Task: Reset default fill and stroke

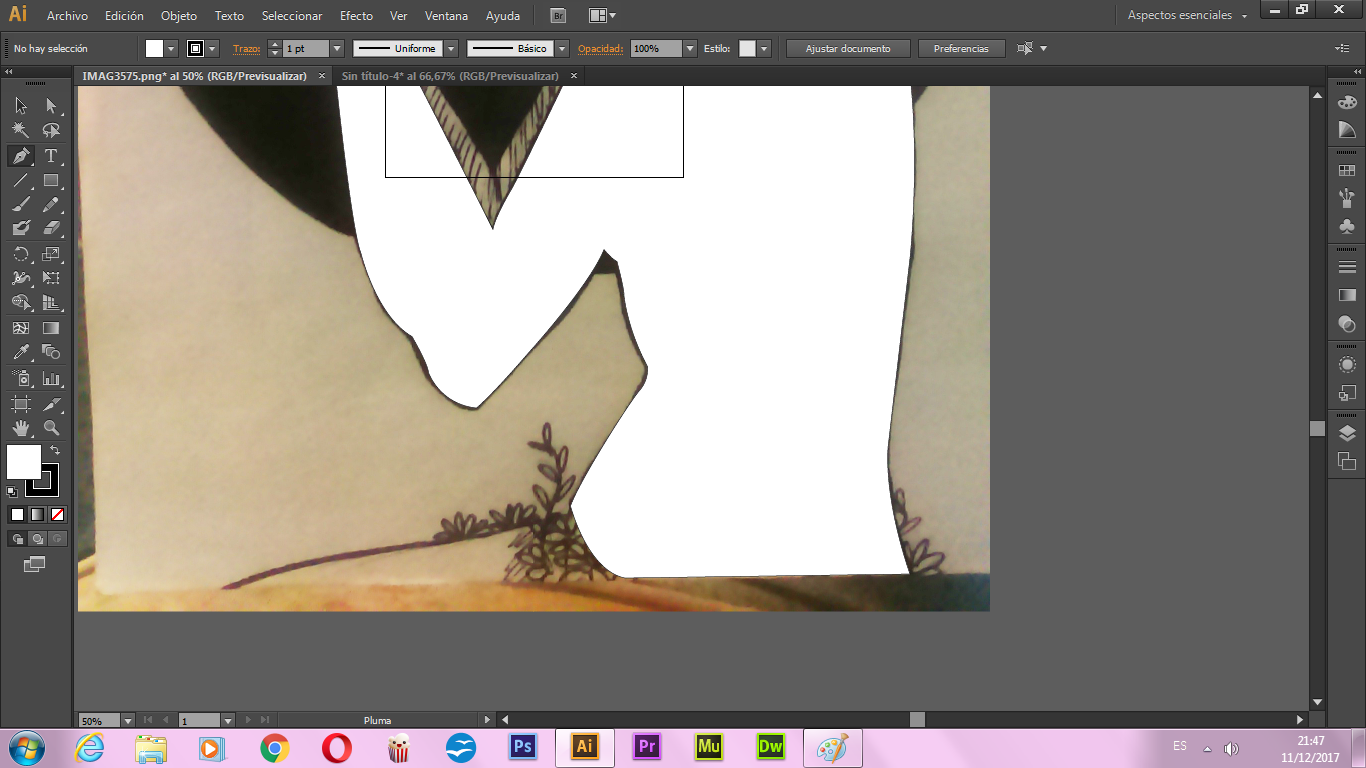Action: click(x=12, y=491)
